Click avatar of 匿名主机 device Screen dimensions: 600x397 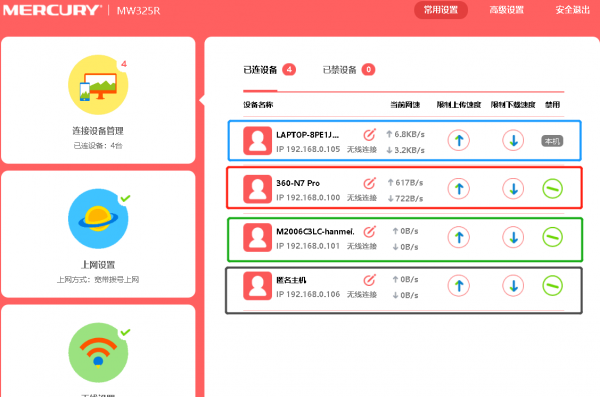[258, 286]
